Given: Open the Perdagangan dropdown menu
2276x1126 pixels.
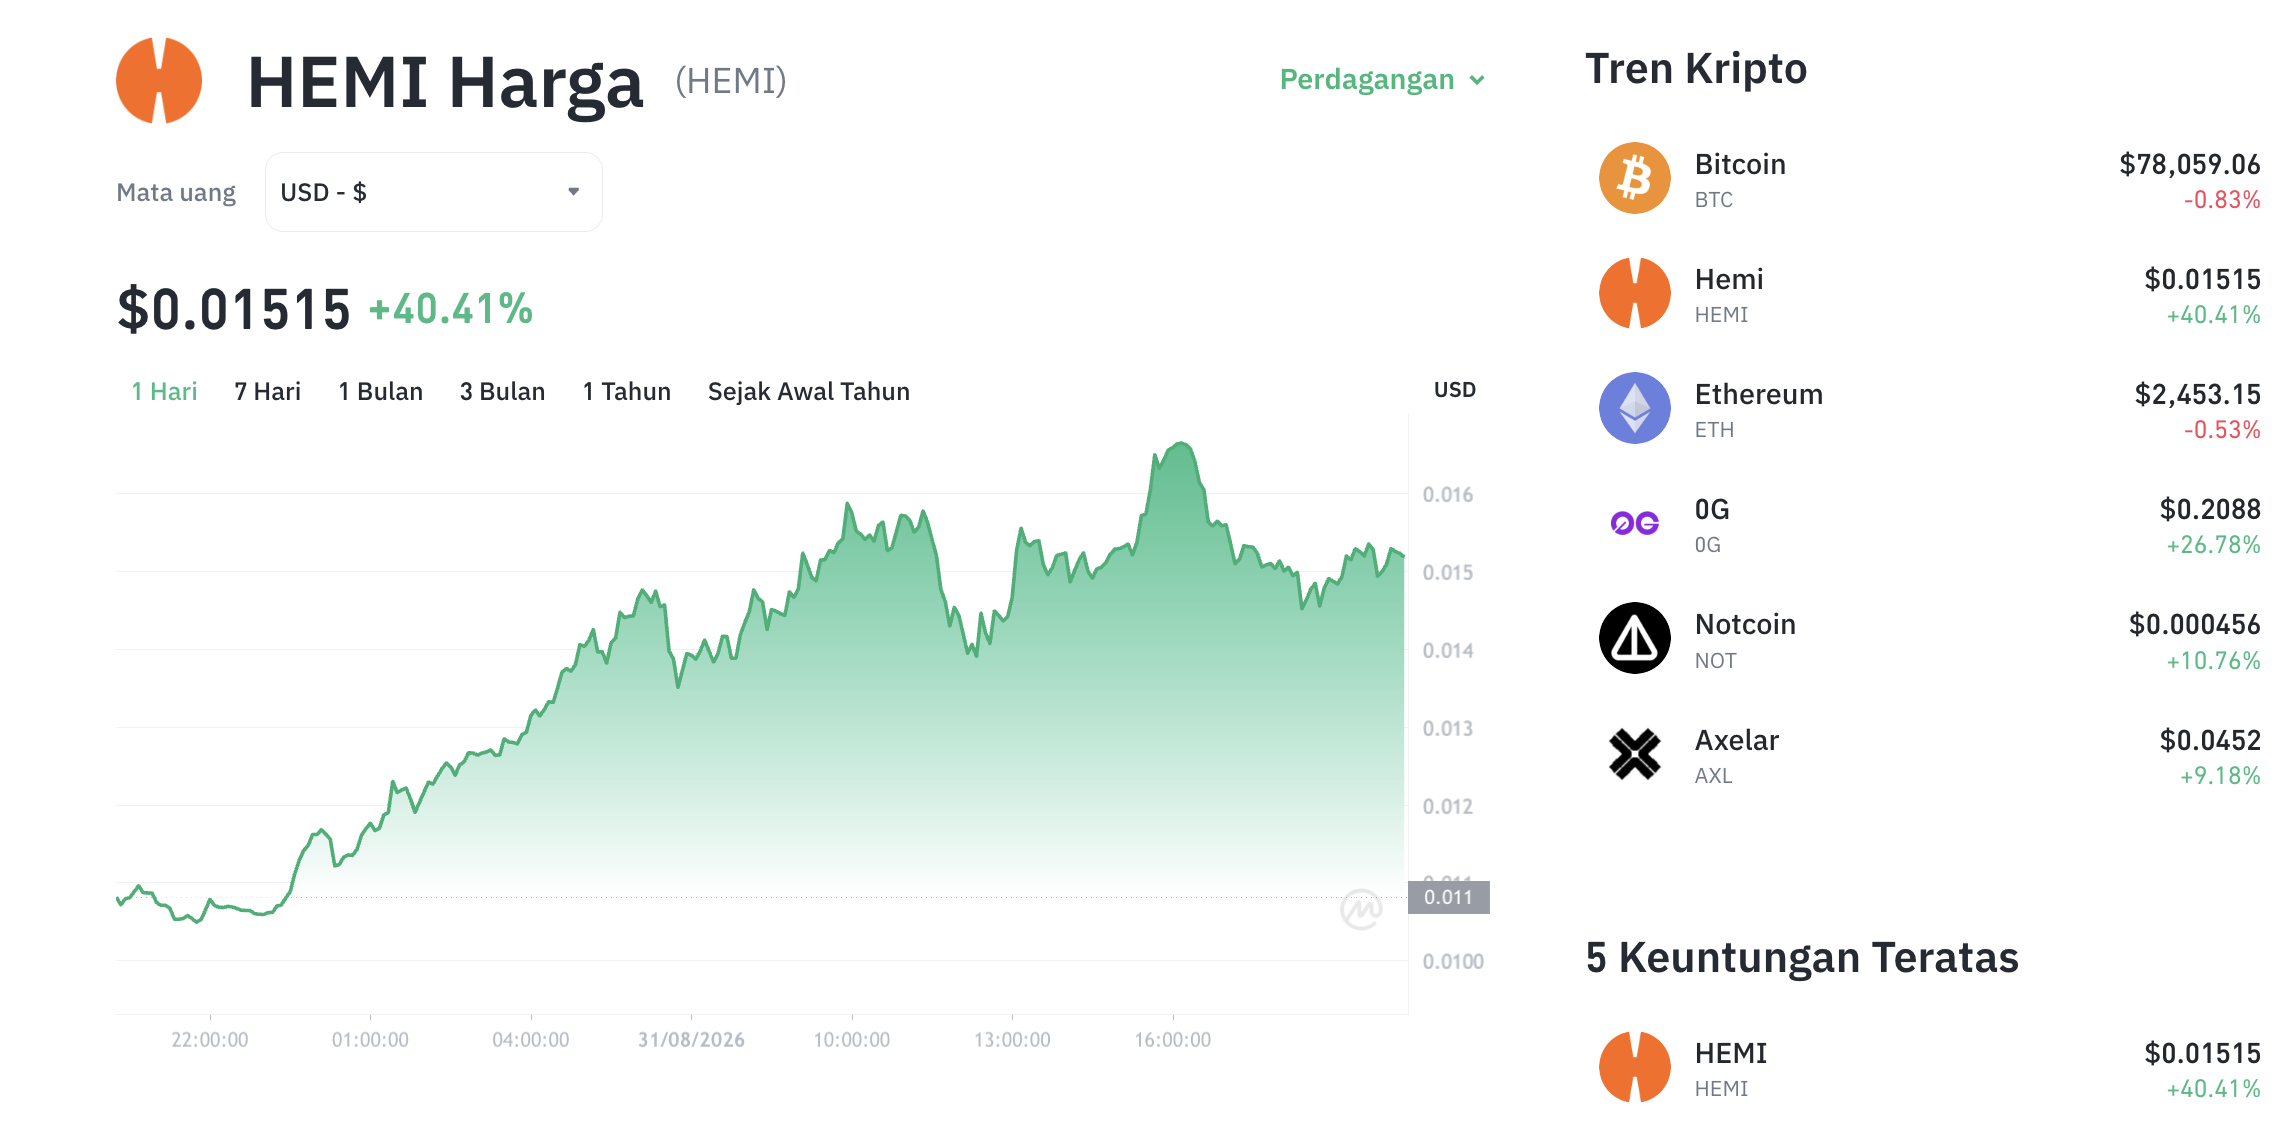Looking at the screenshot, I should 1382,80.
